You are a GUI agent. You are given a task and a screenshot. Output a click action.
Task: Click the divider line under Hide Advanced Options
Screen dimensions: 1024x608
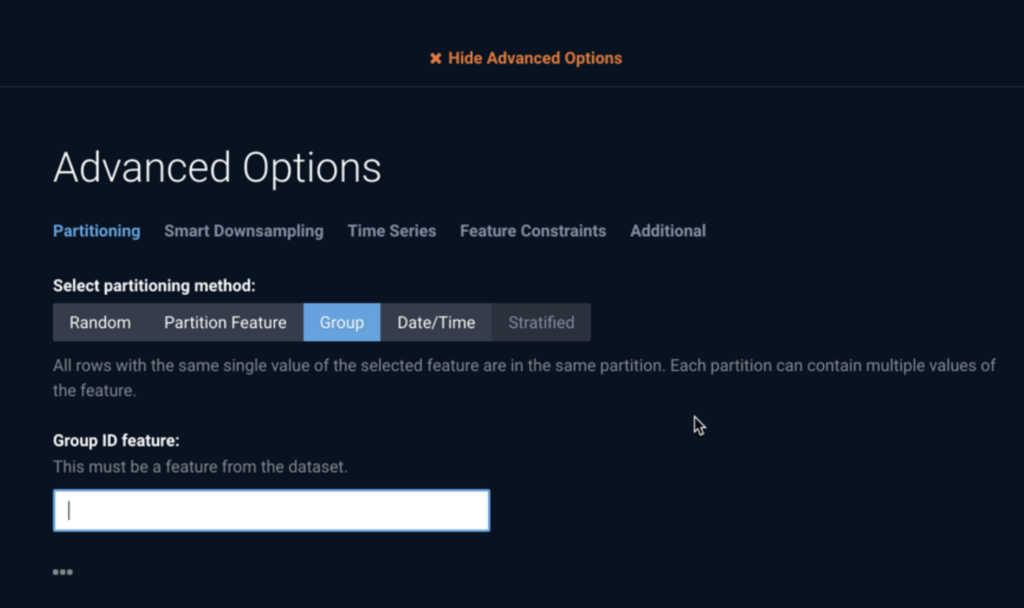tap(512, 87)
